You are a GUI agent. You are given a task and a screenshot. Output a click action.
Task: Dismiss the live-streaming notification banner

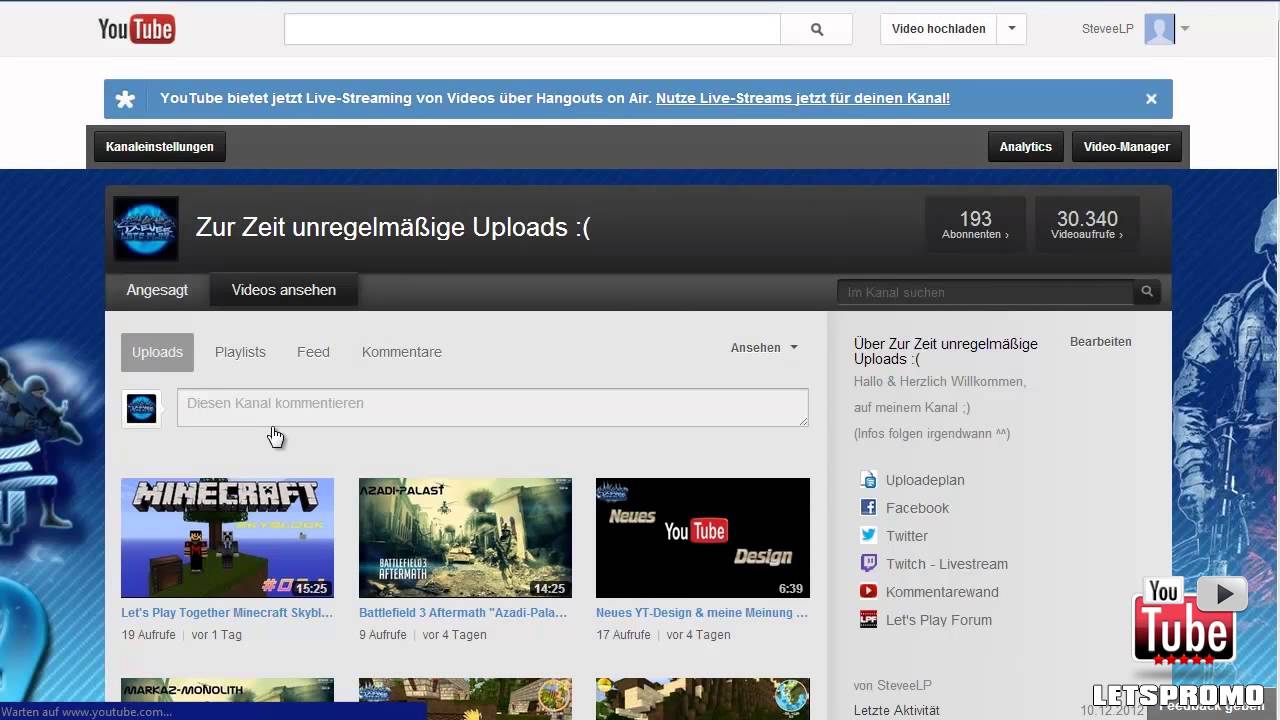pos(1151,99)
